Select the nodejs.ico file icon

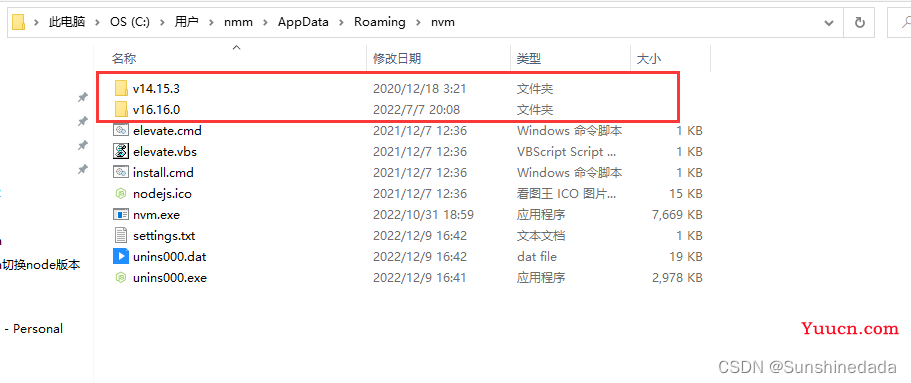121,194
